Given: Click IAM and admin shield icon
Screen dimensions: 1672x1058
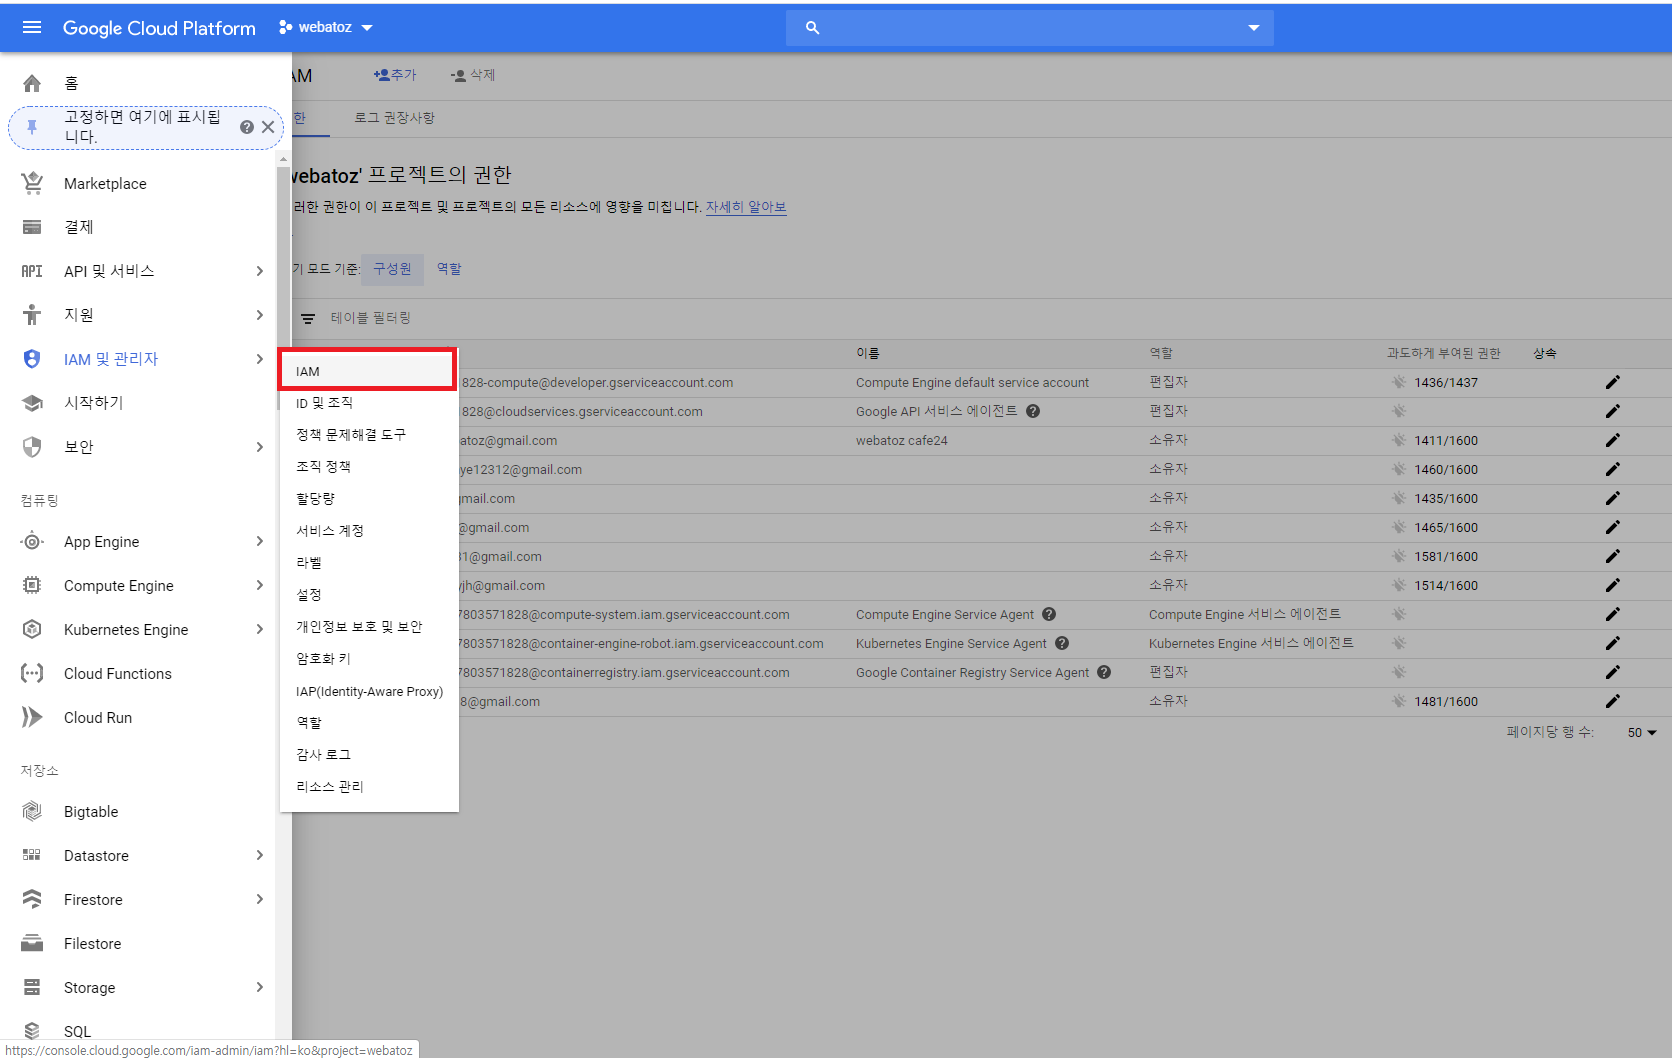Looking at the screenshot, I should pos(32,359).
